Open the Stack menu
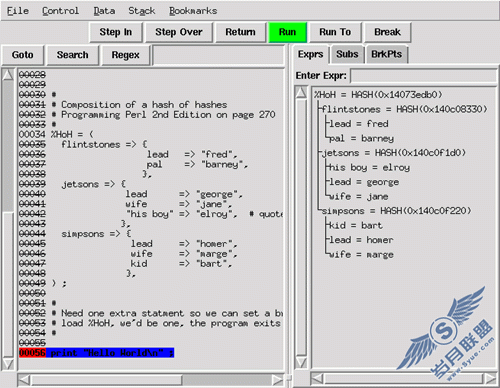This screenshot has width=500, height=388. coord(142,11)
